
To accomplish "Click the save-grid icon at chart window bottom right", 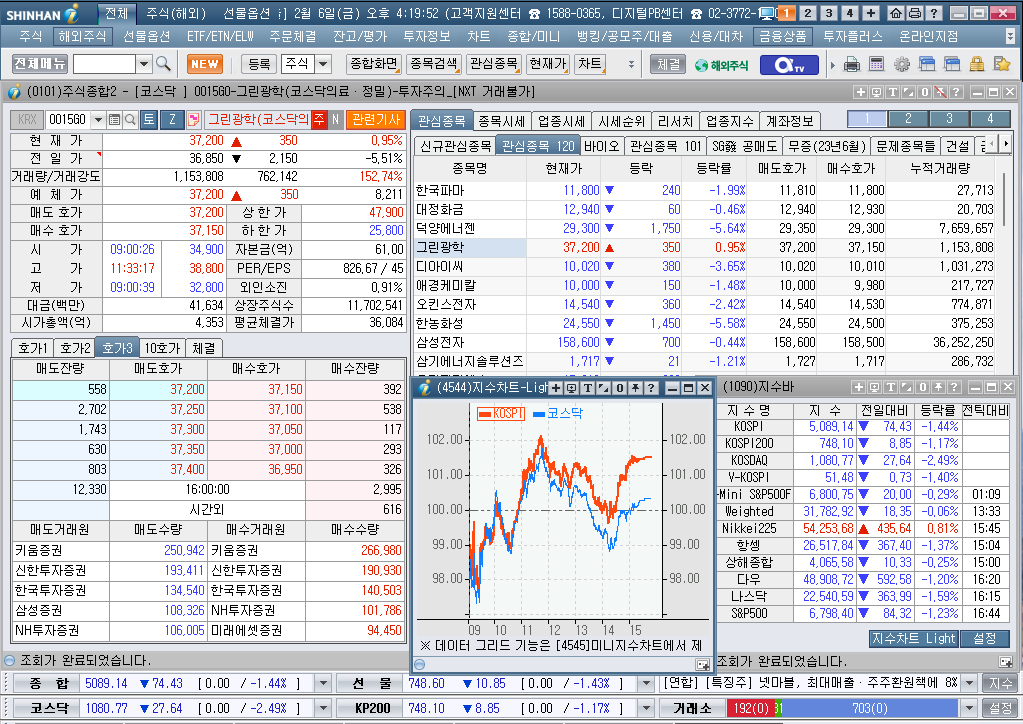I will (702, 665).
